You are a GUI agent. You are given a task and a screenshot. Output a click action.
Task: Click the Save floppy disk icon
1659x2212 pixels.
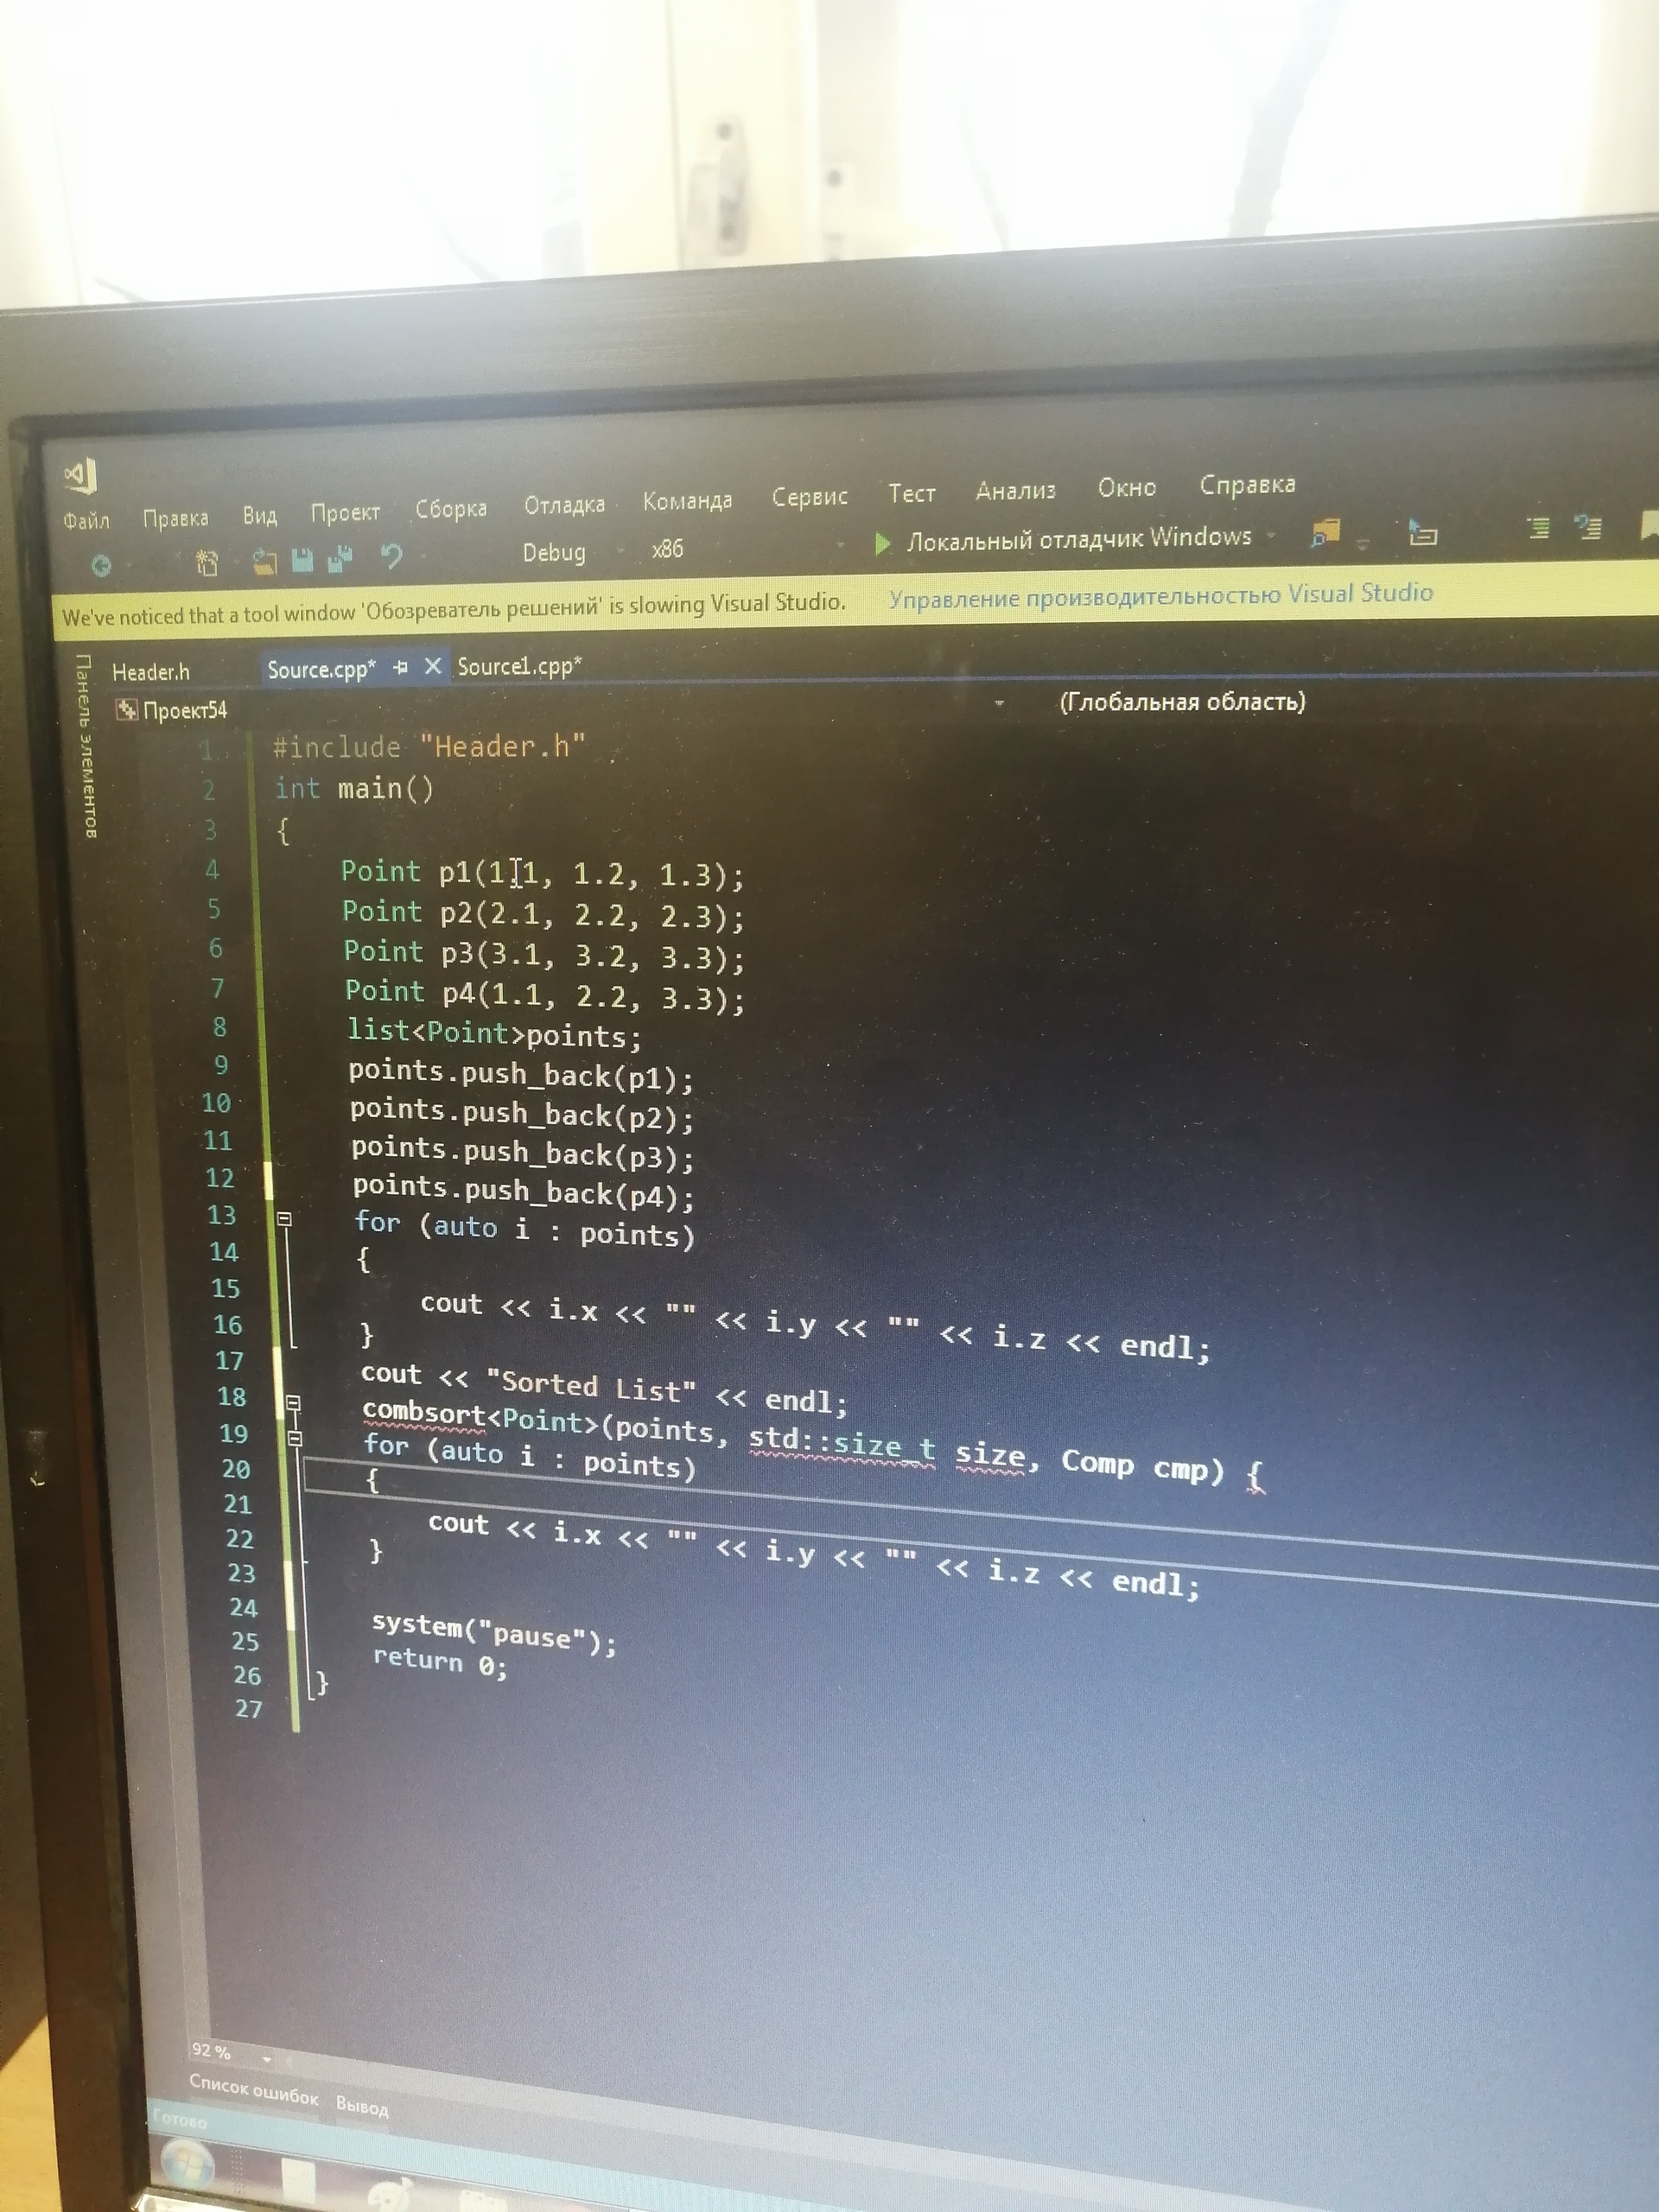pos(302,560)
